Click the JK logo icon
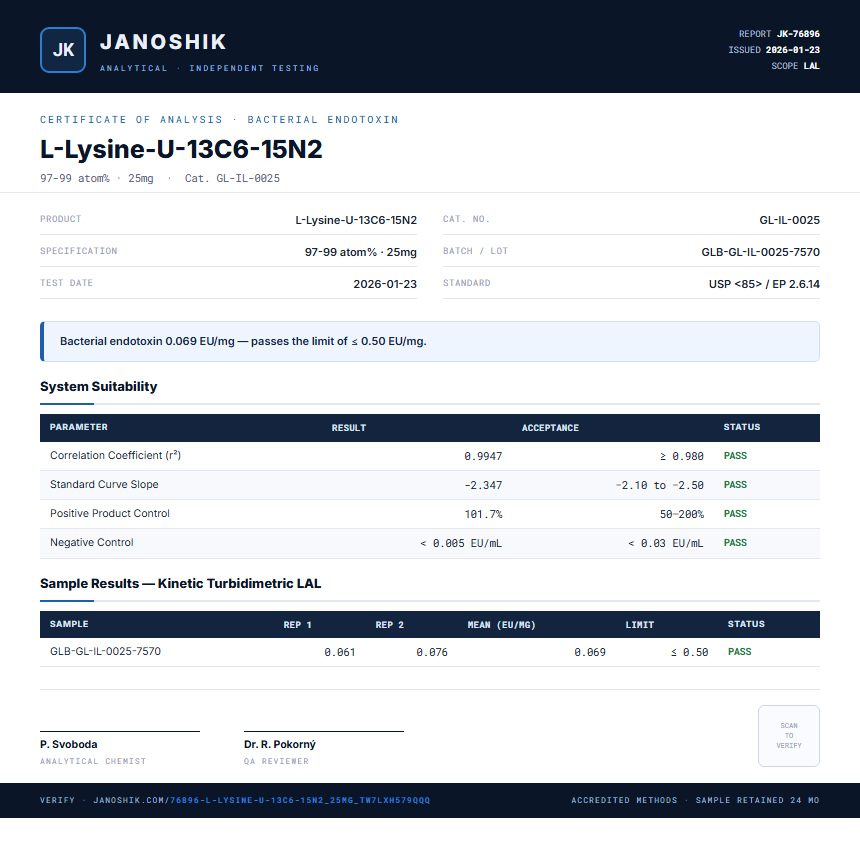 (63, 50)
